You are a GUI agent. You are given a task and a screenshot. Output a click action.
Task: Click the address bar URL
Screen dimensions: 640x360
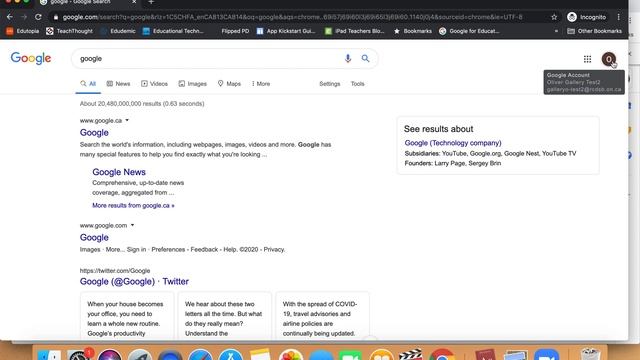(x=292, y=17)
